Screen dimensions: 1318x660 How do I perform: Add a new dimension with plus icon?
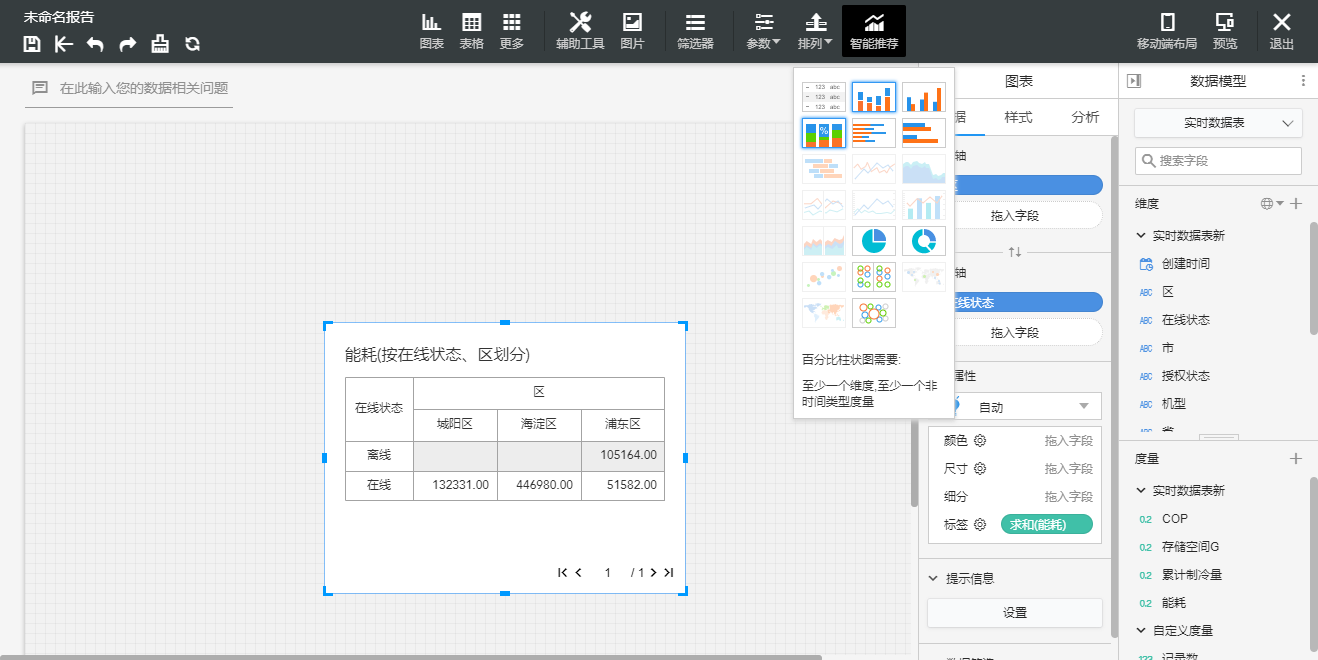(x=1296, y=203)
